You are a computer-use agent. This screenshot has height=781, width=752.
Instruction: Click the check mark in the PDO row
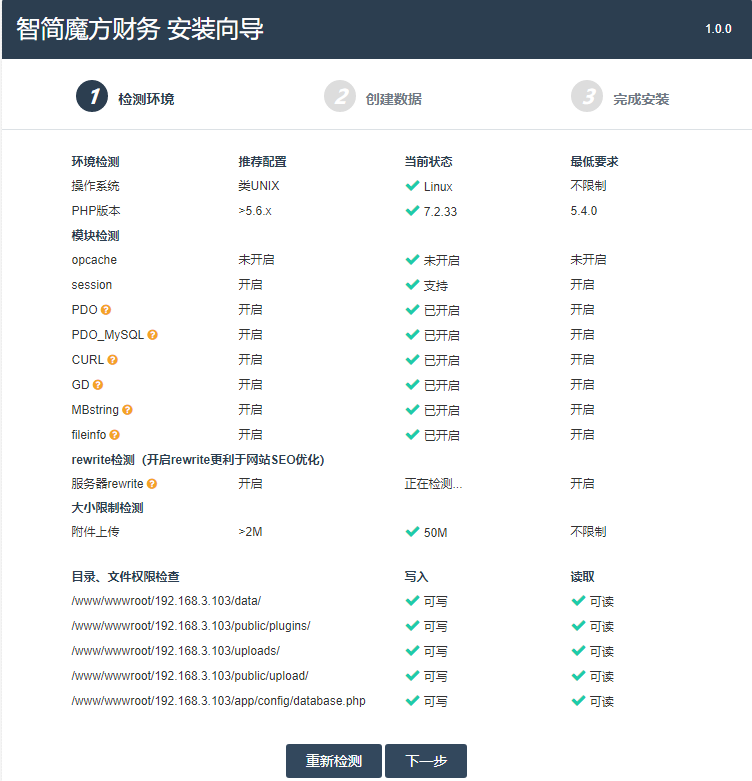coord(412,310)
